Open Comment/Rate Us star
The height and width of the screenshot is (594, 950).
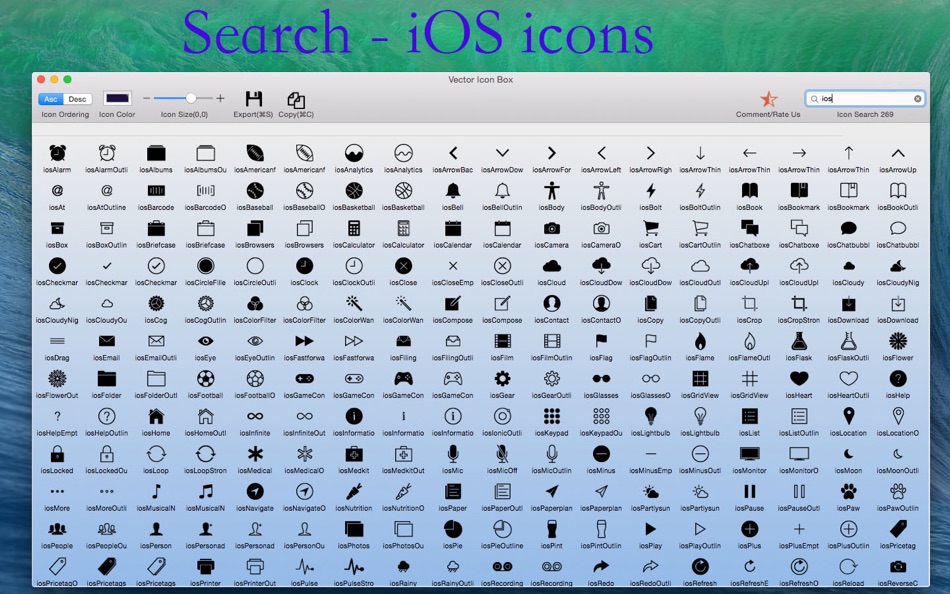click(x=768, y=98)
